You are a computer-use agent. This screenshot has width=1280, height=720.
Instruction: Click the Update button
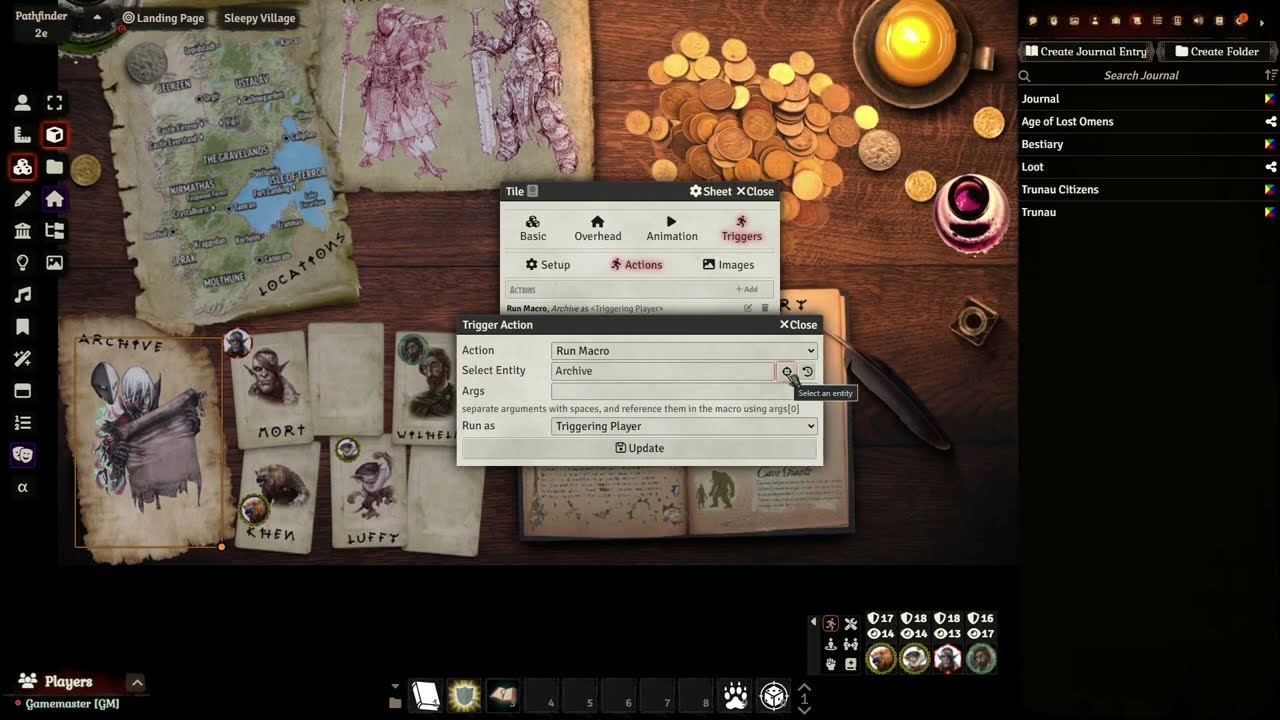pyautogui.click(x=639, y=448)
